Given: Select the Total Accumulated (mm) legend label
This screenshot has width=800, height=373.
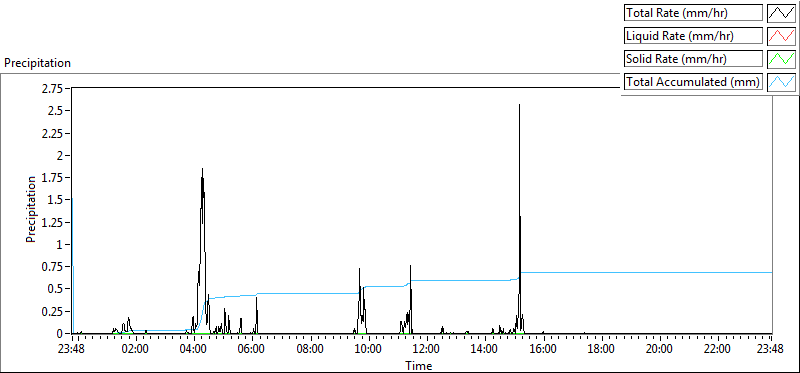Looking at the screenshot, I should tap(693, 81).
